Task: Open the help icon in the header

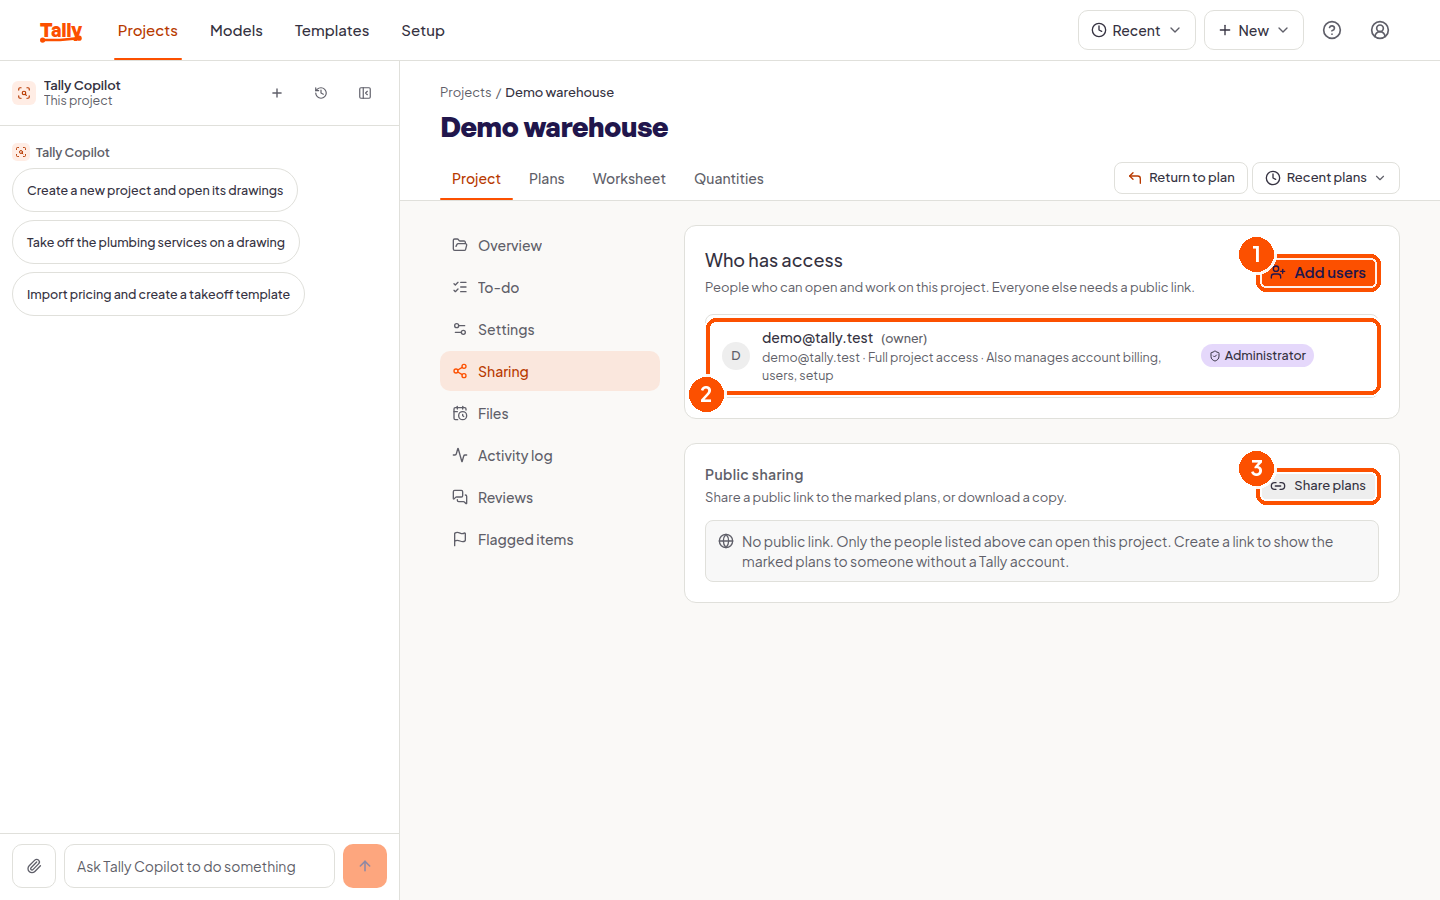Action: [x=1332, y=30]
